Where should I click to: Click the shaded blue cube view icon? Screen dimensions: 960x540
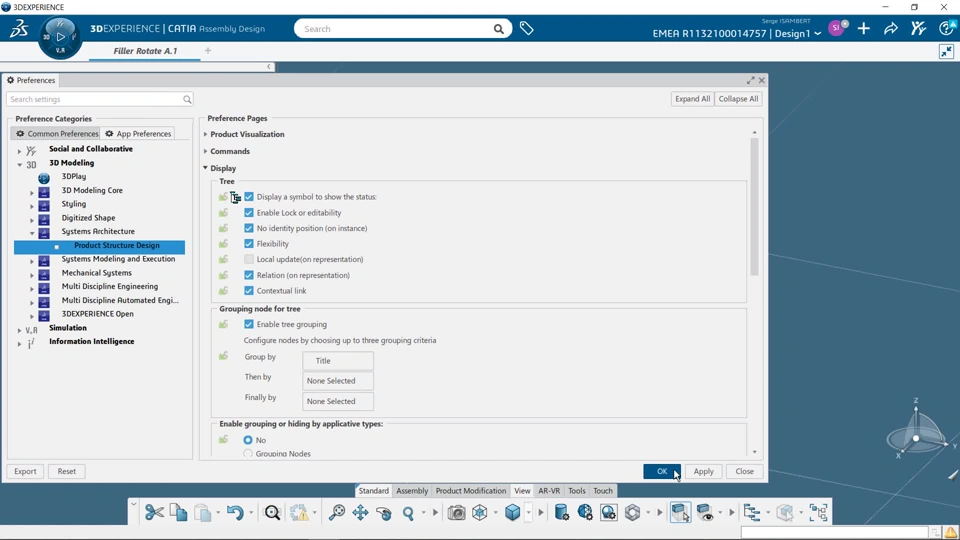pyautogui.click(x=512, y=512)
